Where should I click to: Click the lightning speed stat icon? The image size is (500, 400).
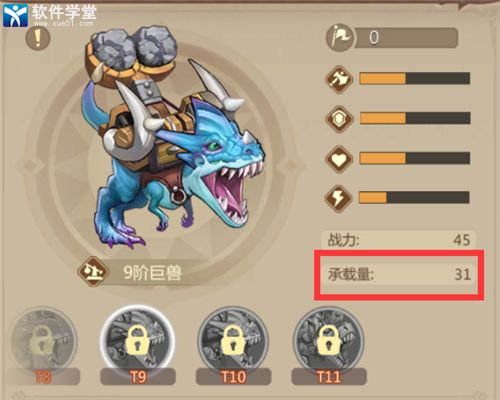(x=339, y=198)
